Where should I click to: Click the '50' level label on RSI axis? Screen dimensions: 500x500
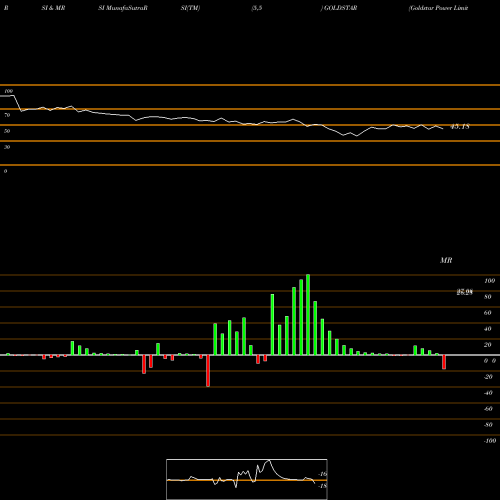(x=7, y=131)
